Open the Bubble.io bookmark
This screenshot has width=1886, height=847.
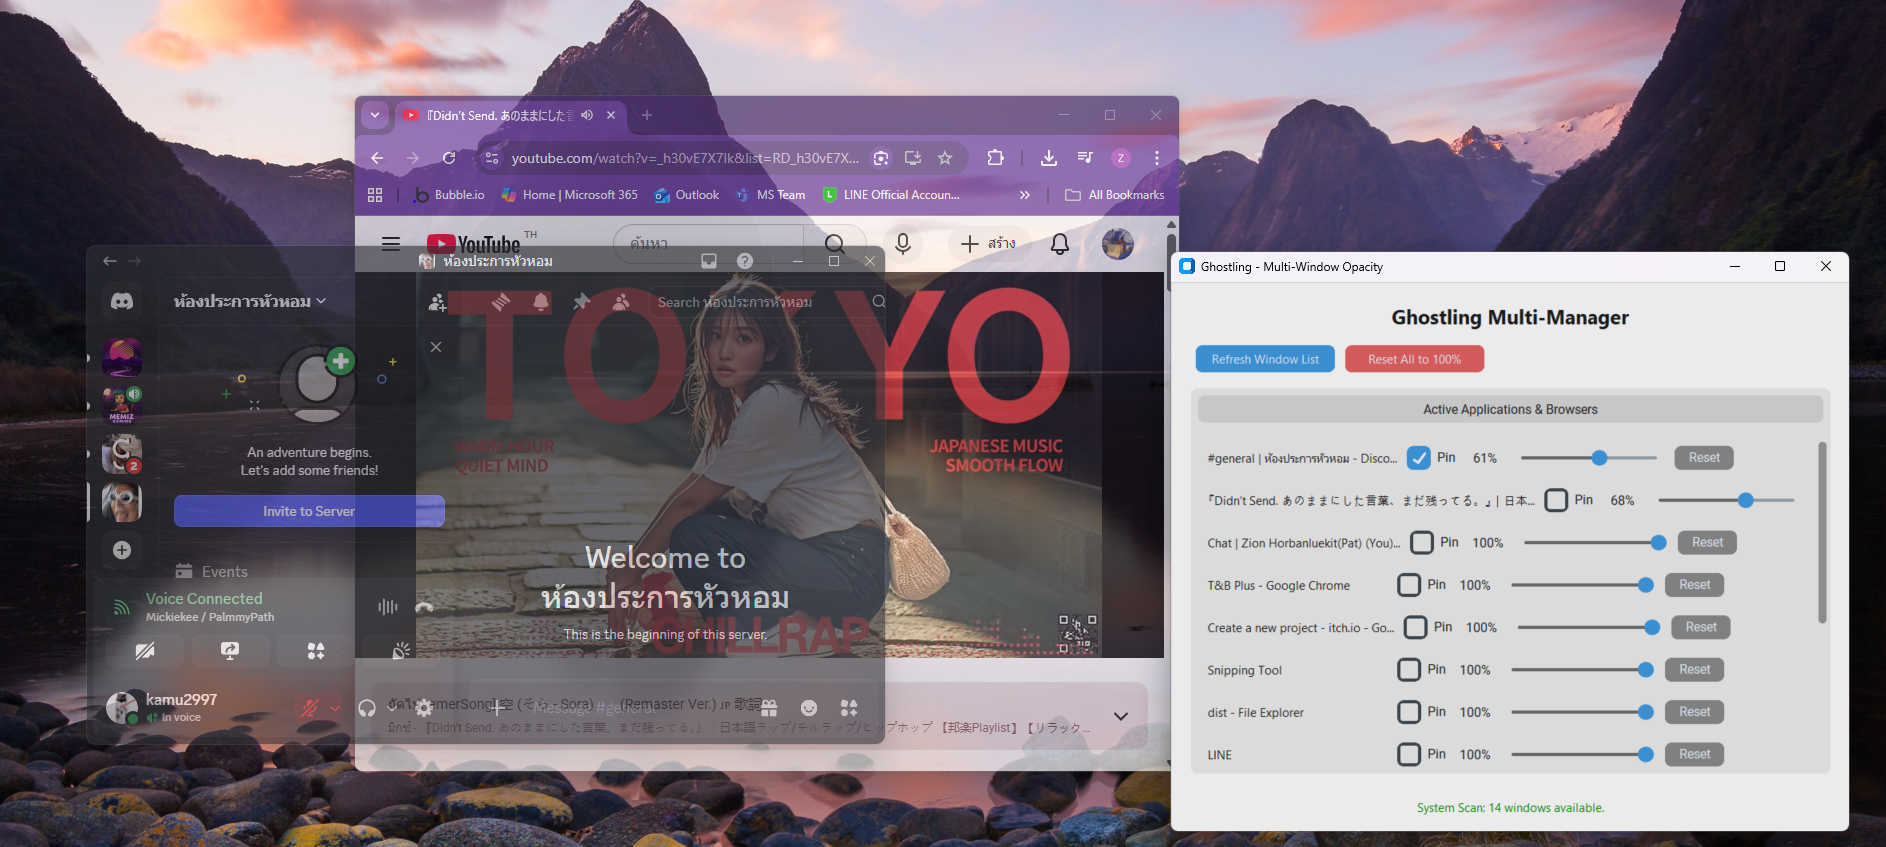449,195
